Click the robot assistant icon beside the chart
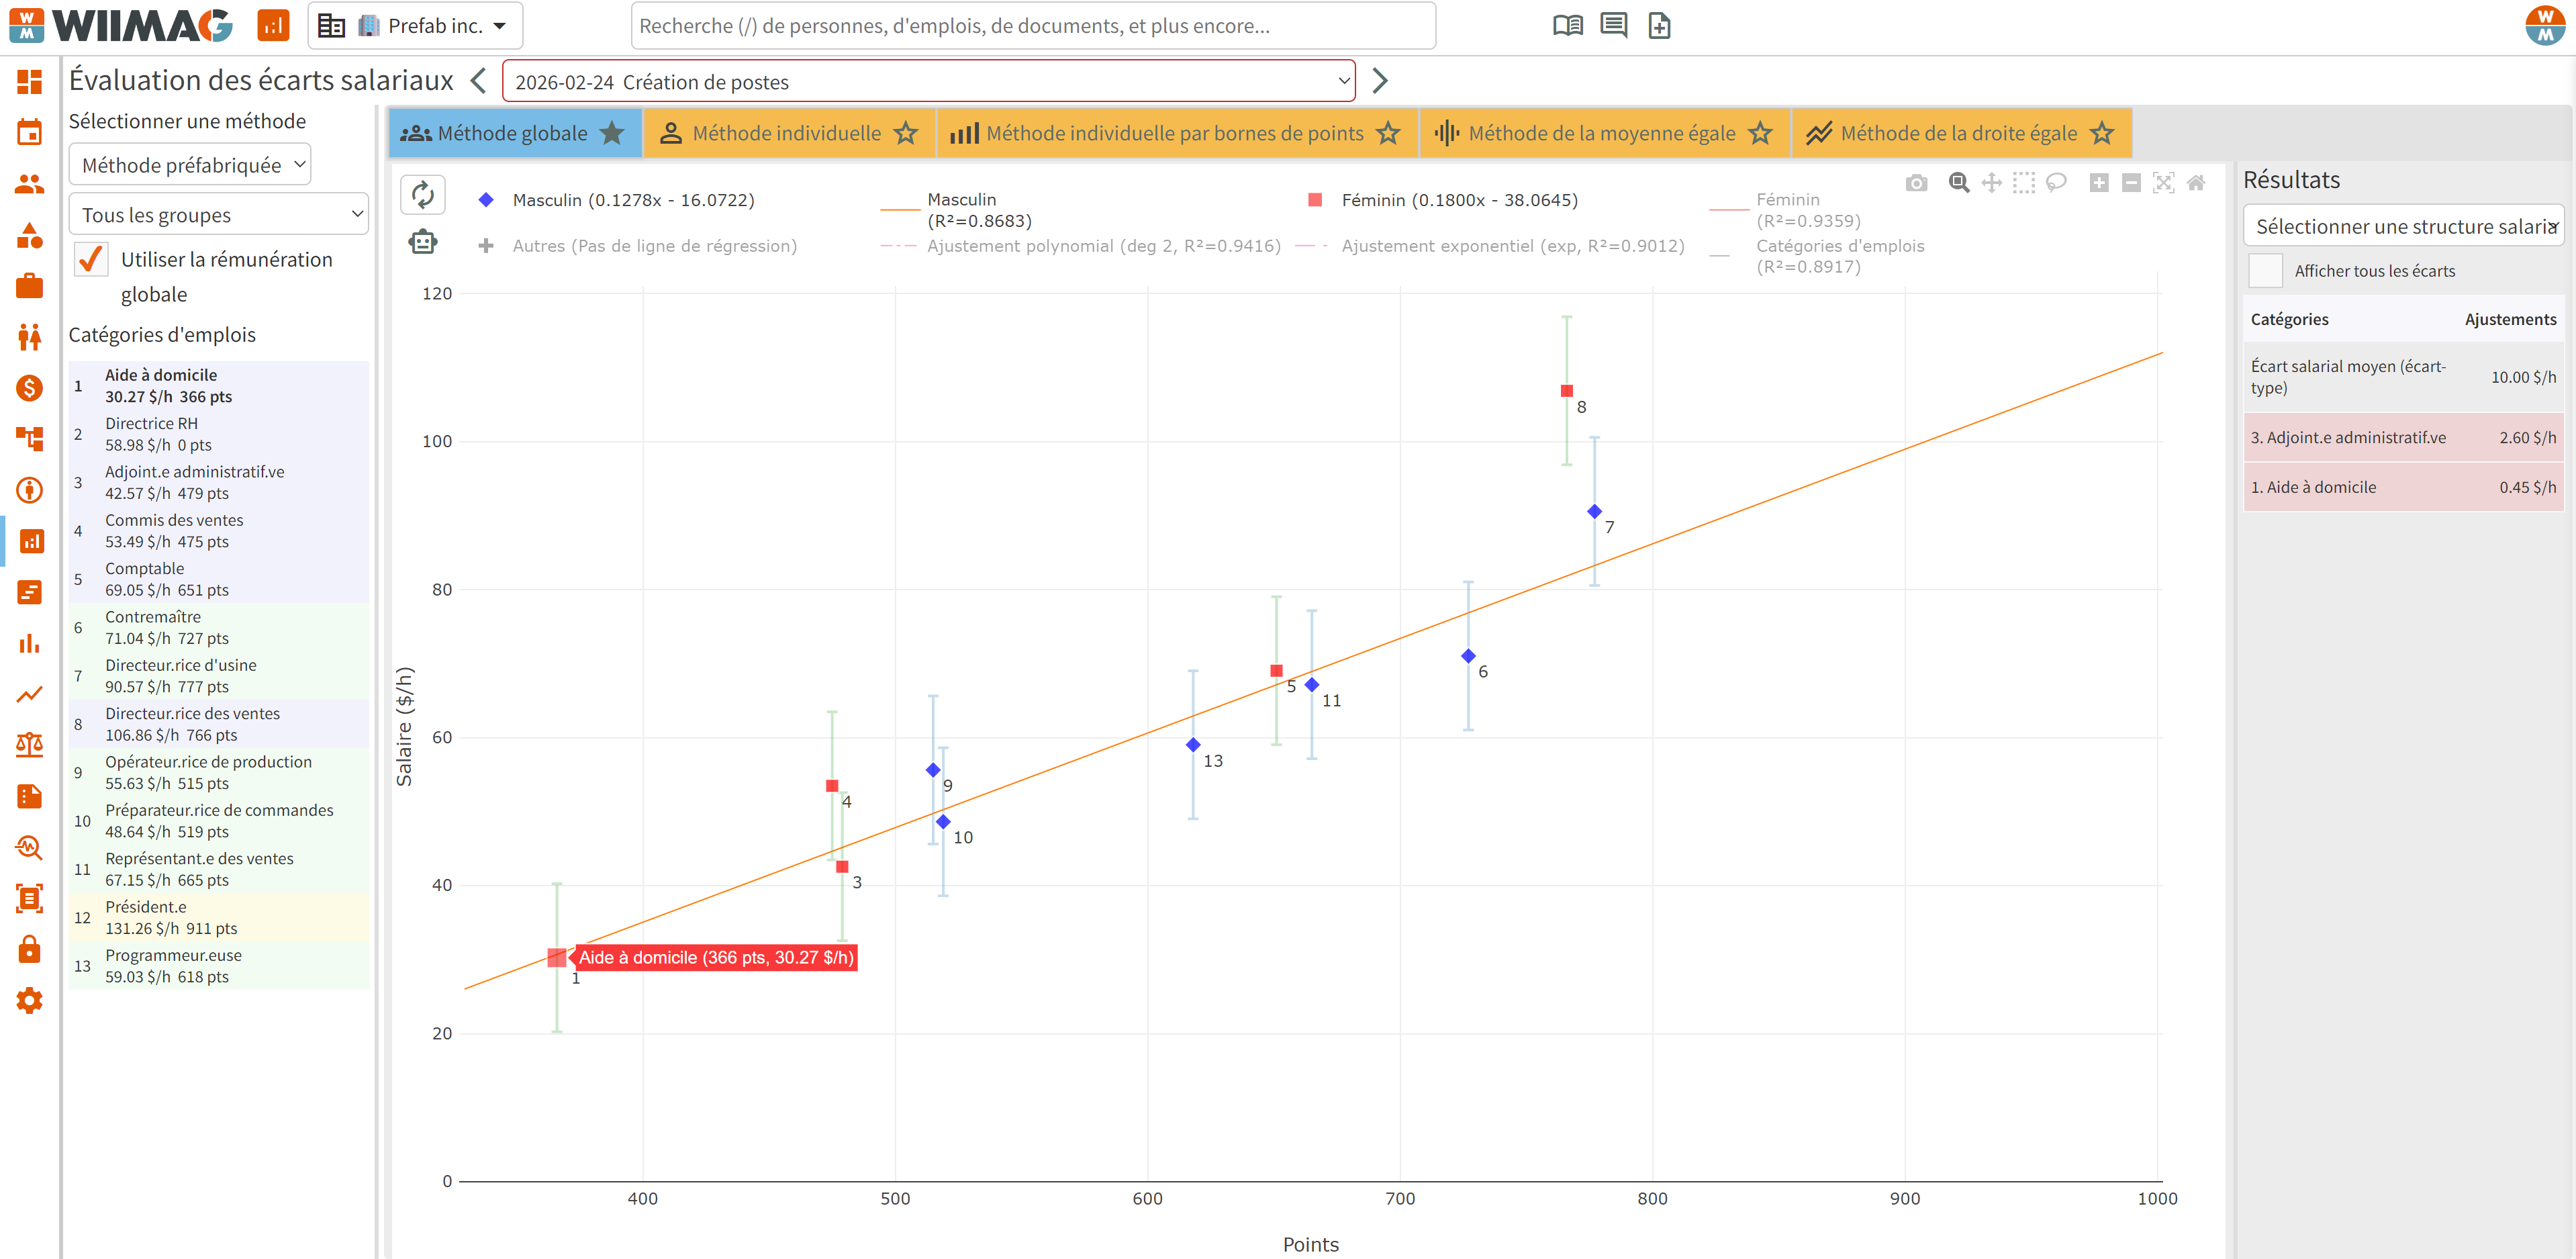Viewport: 2576px width, 1259px height. coord(423,241)
